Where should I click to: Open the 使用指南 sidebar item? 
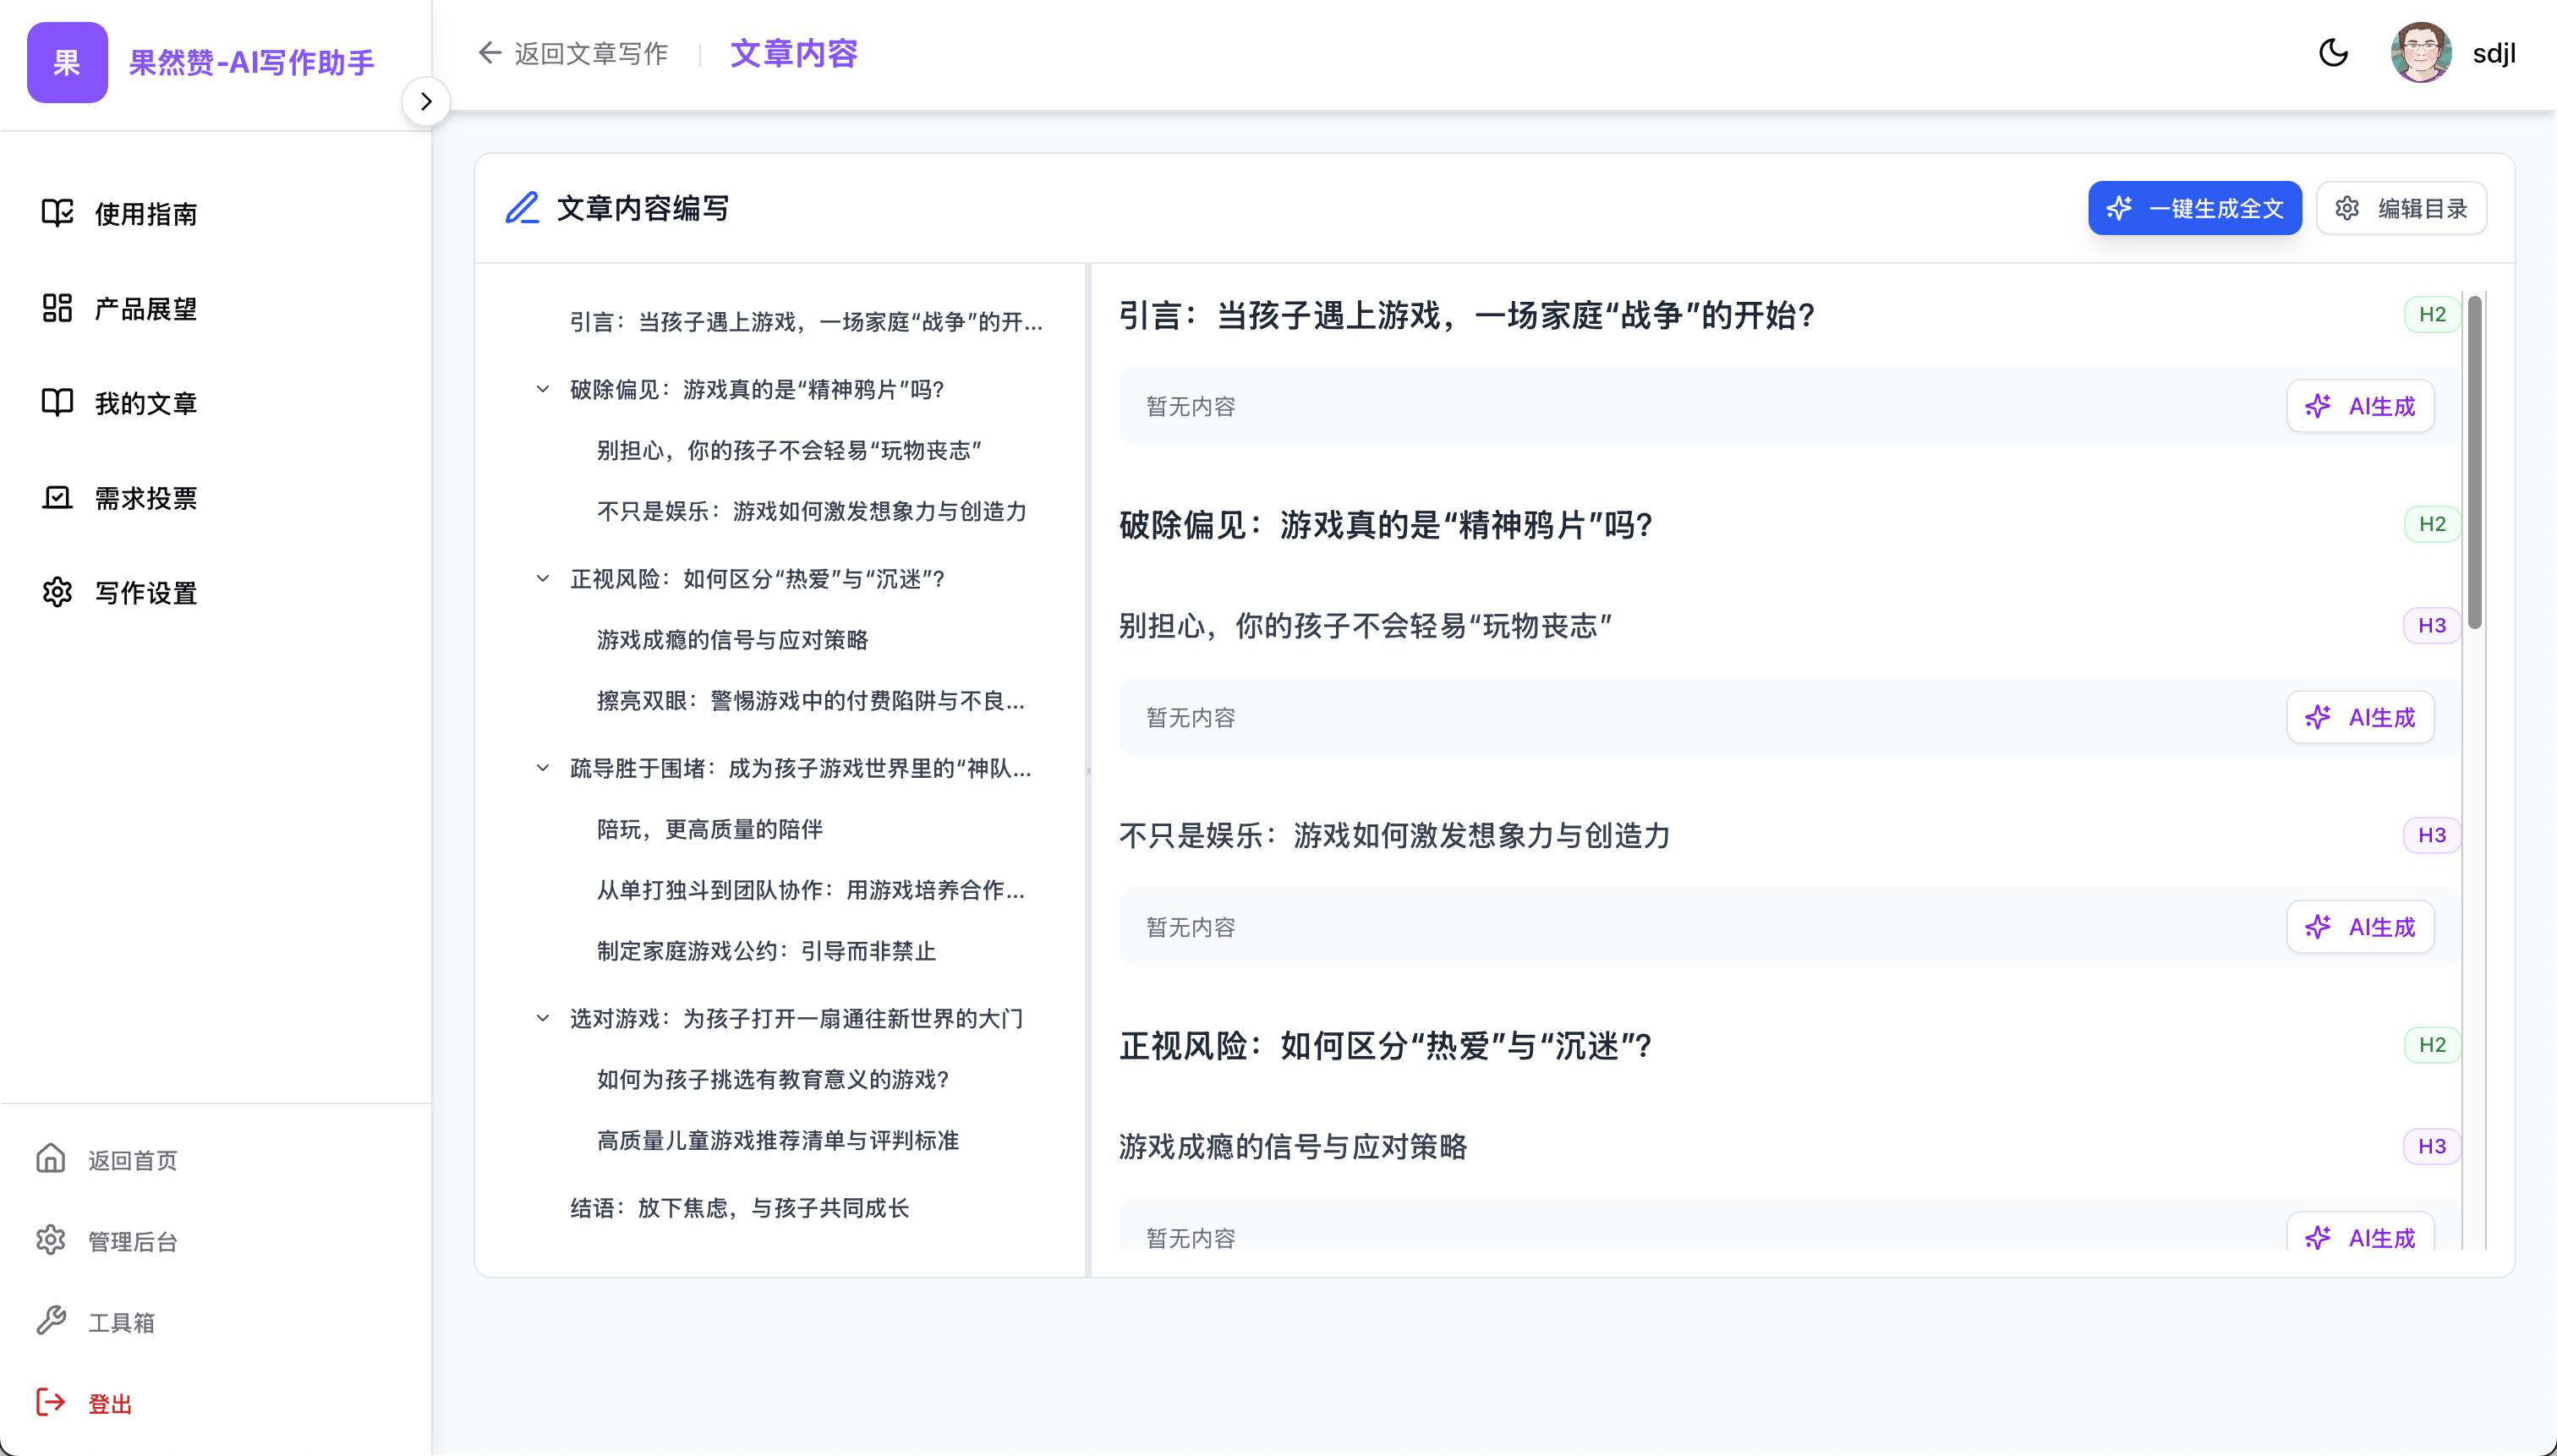[145, 214]
